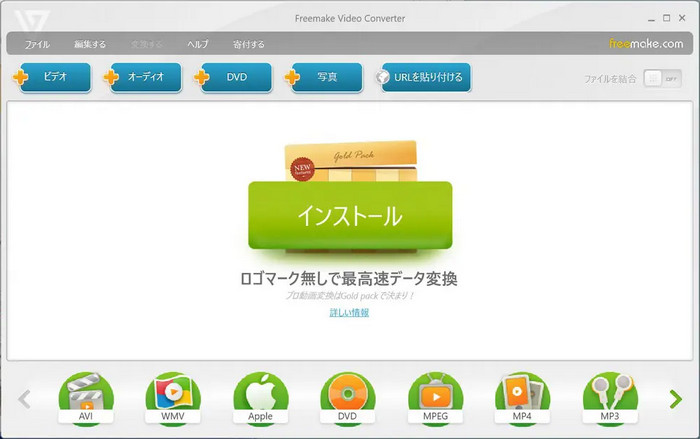The width and height of the screenshot is (700, 439).
Task: Select the DVD output format icon
Action: 347,398
